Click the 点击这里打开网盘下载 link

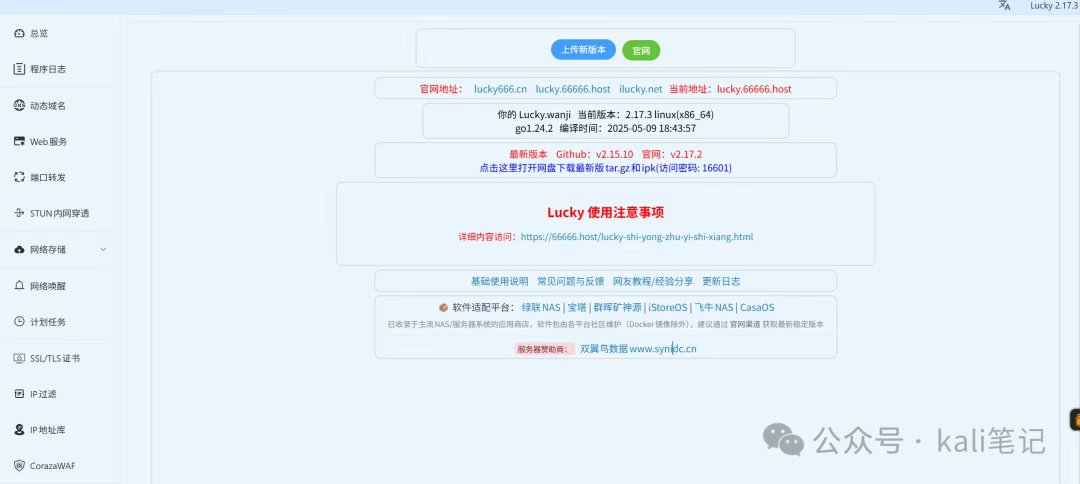pyautogui.click(x=605, y=167)
